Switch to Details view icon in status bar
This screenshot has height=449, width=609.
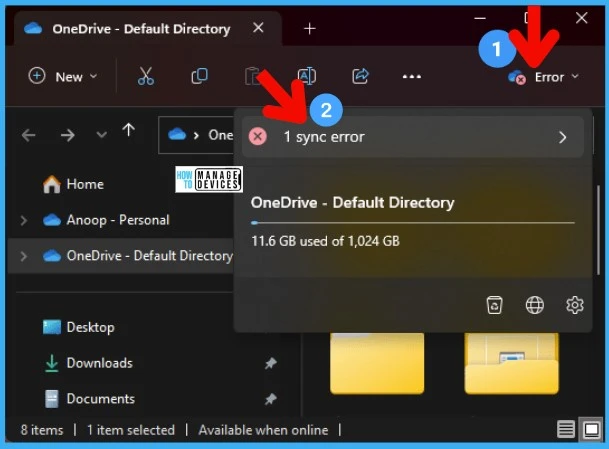pos(566,430)
